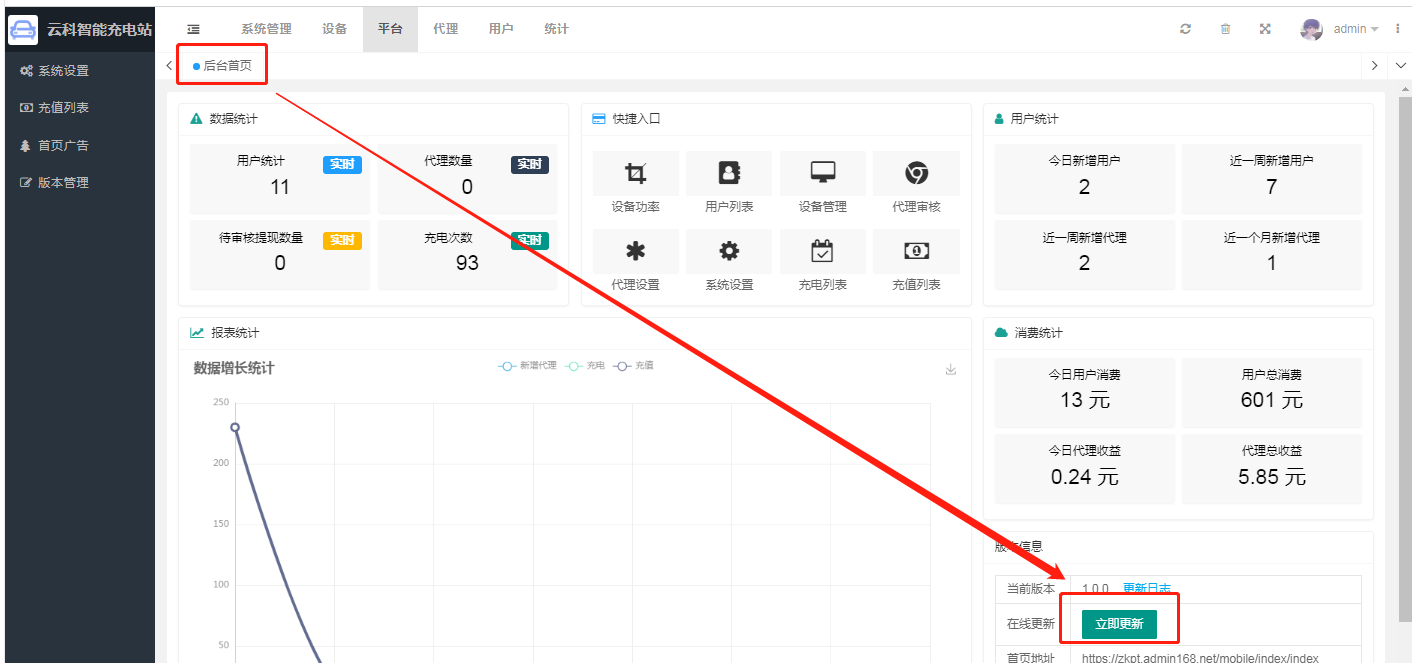Click the blue 实时 badge for 用户统计
This screenshot has height=663, width=1412.
click(342, 164)
